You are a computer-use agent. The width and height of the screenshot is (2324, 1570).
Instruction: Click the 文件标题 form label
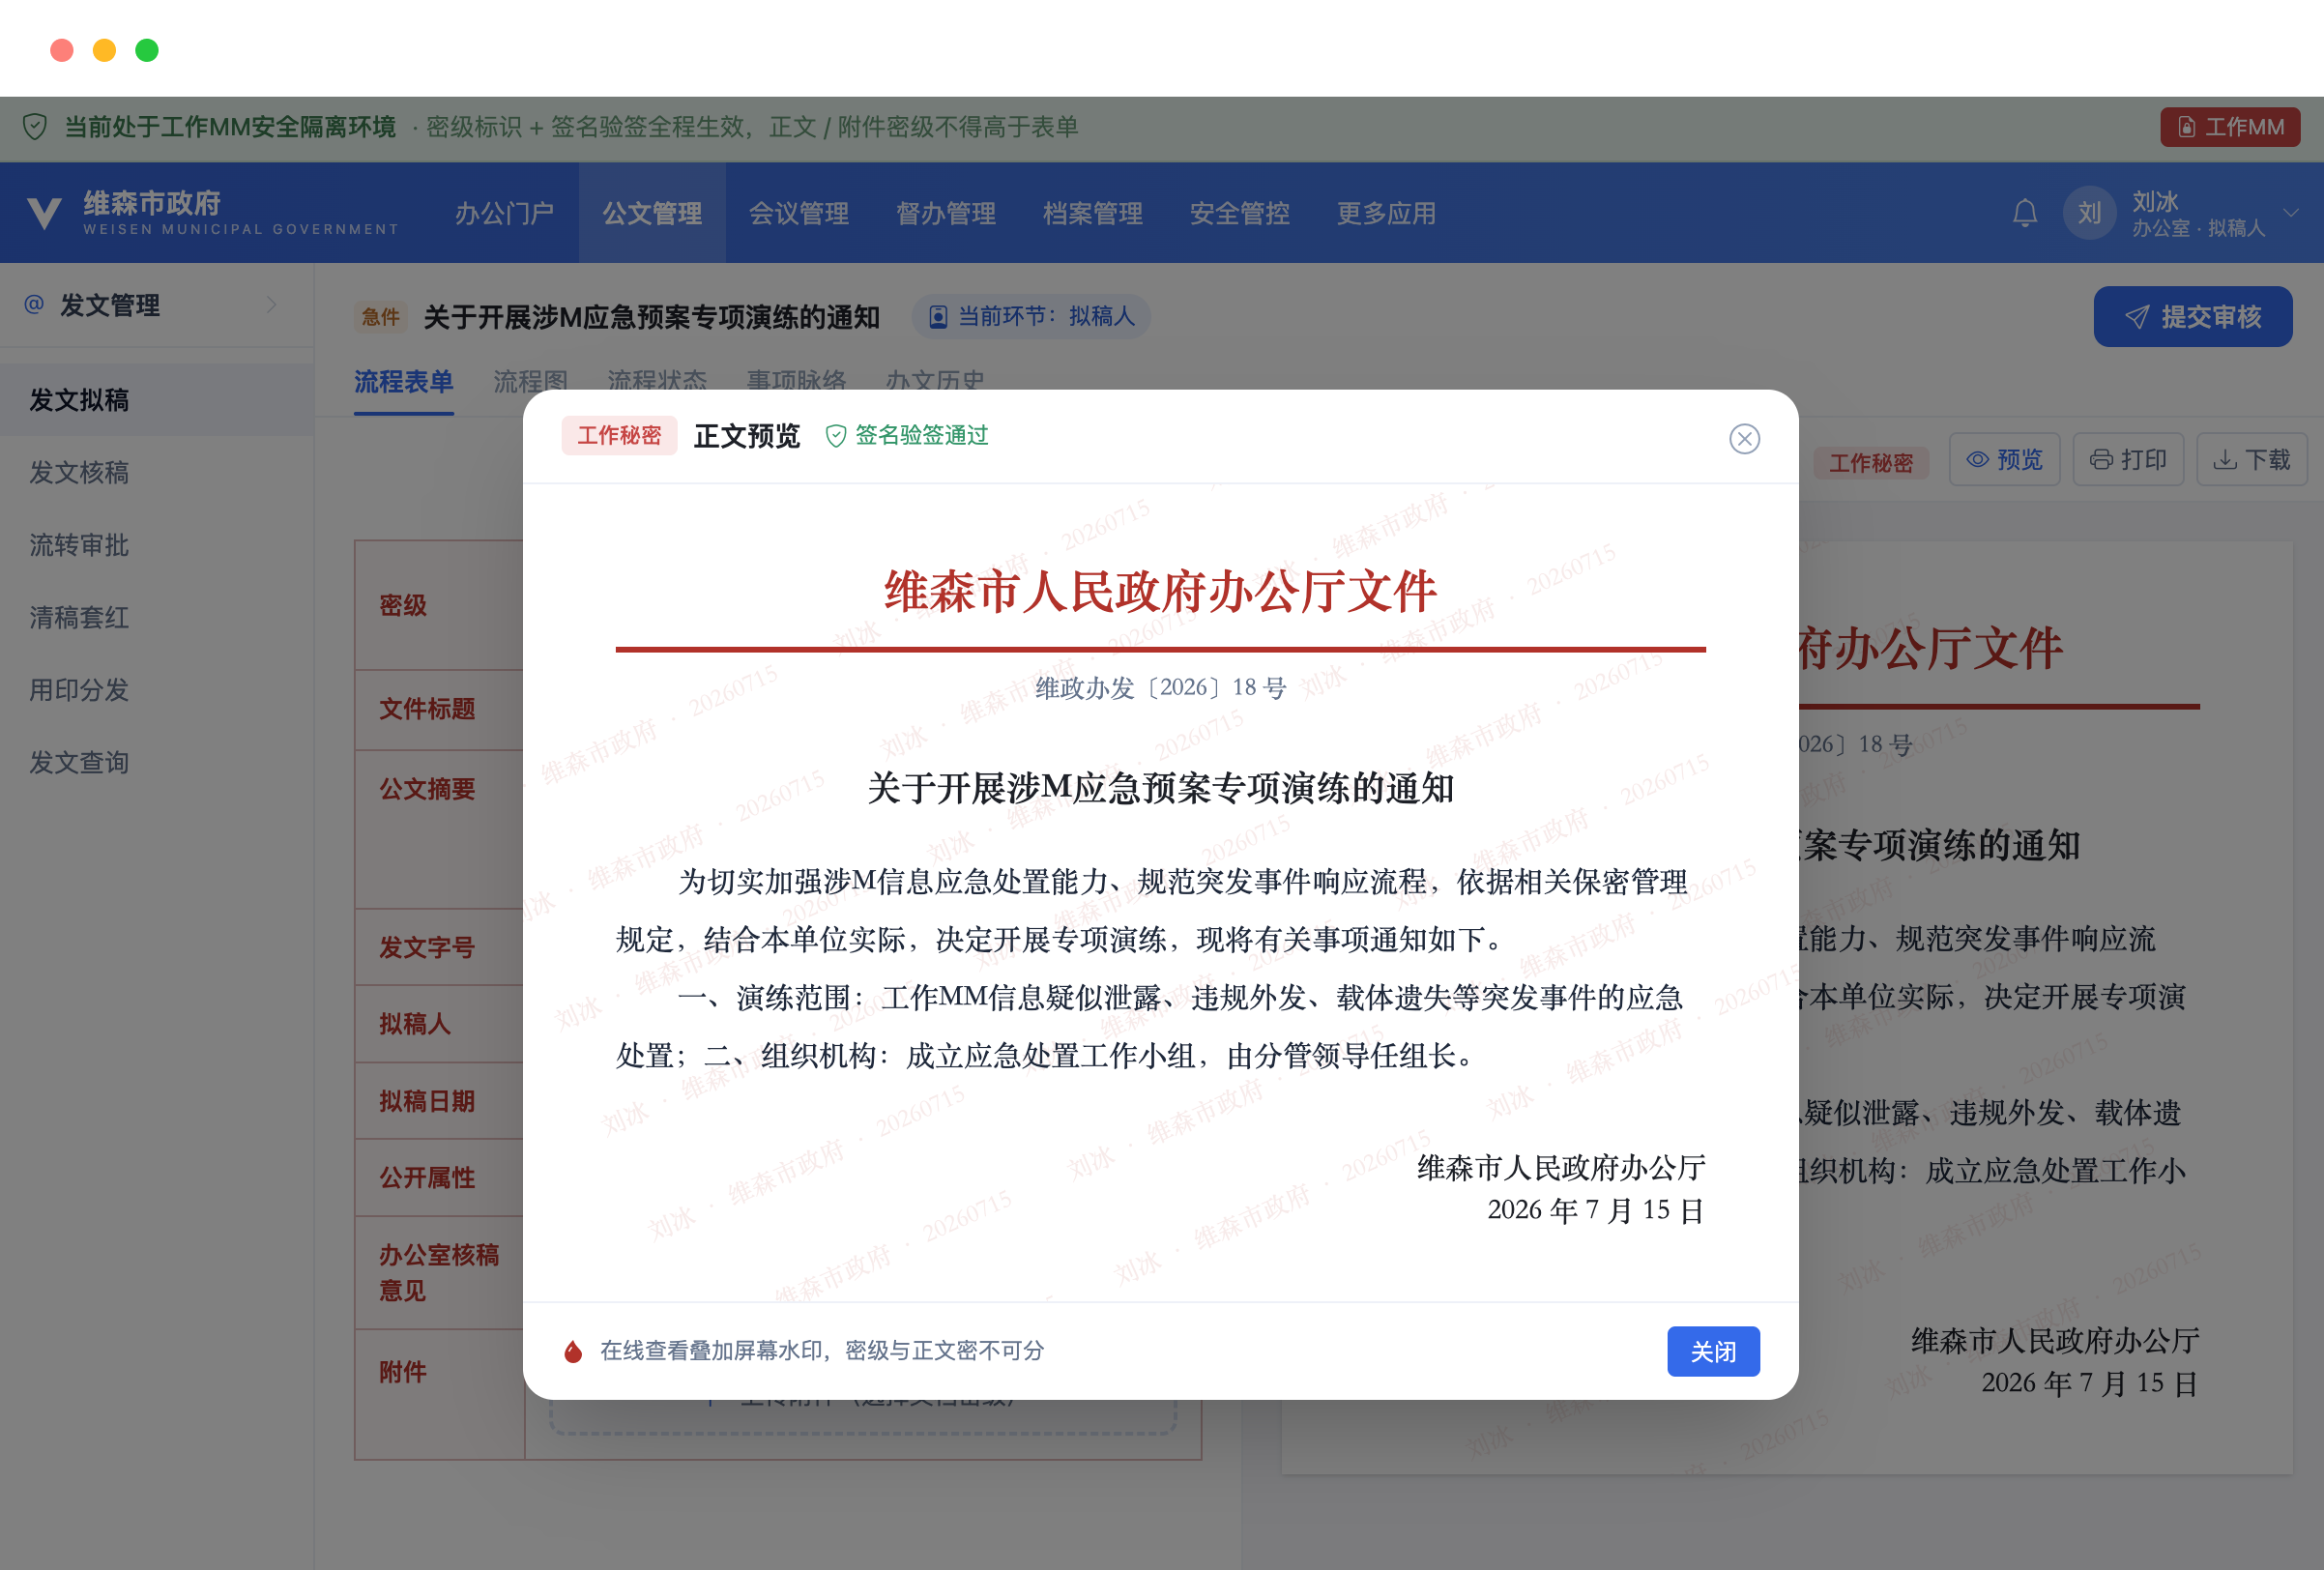point(427,709)
